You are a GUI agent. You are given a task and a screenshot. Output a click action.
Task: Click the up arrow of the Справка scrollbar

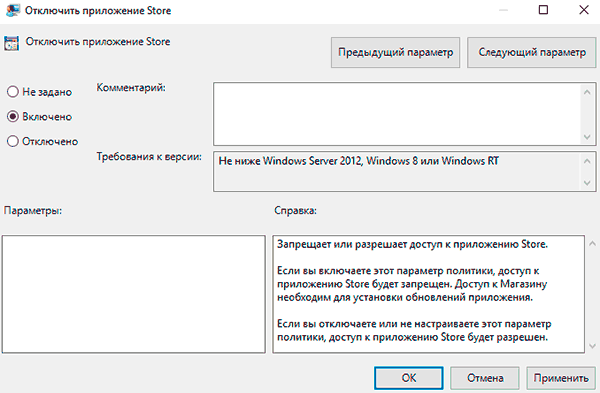coord(592,243)
